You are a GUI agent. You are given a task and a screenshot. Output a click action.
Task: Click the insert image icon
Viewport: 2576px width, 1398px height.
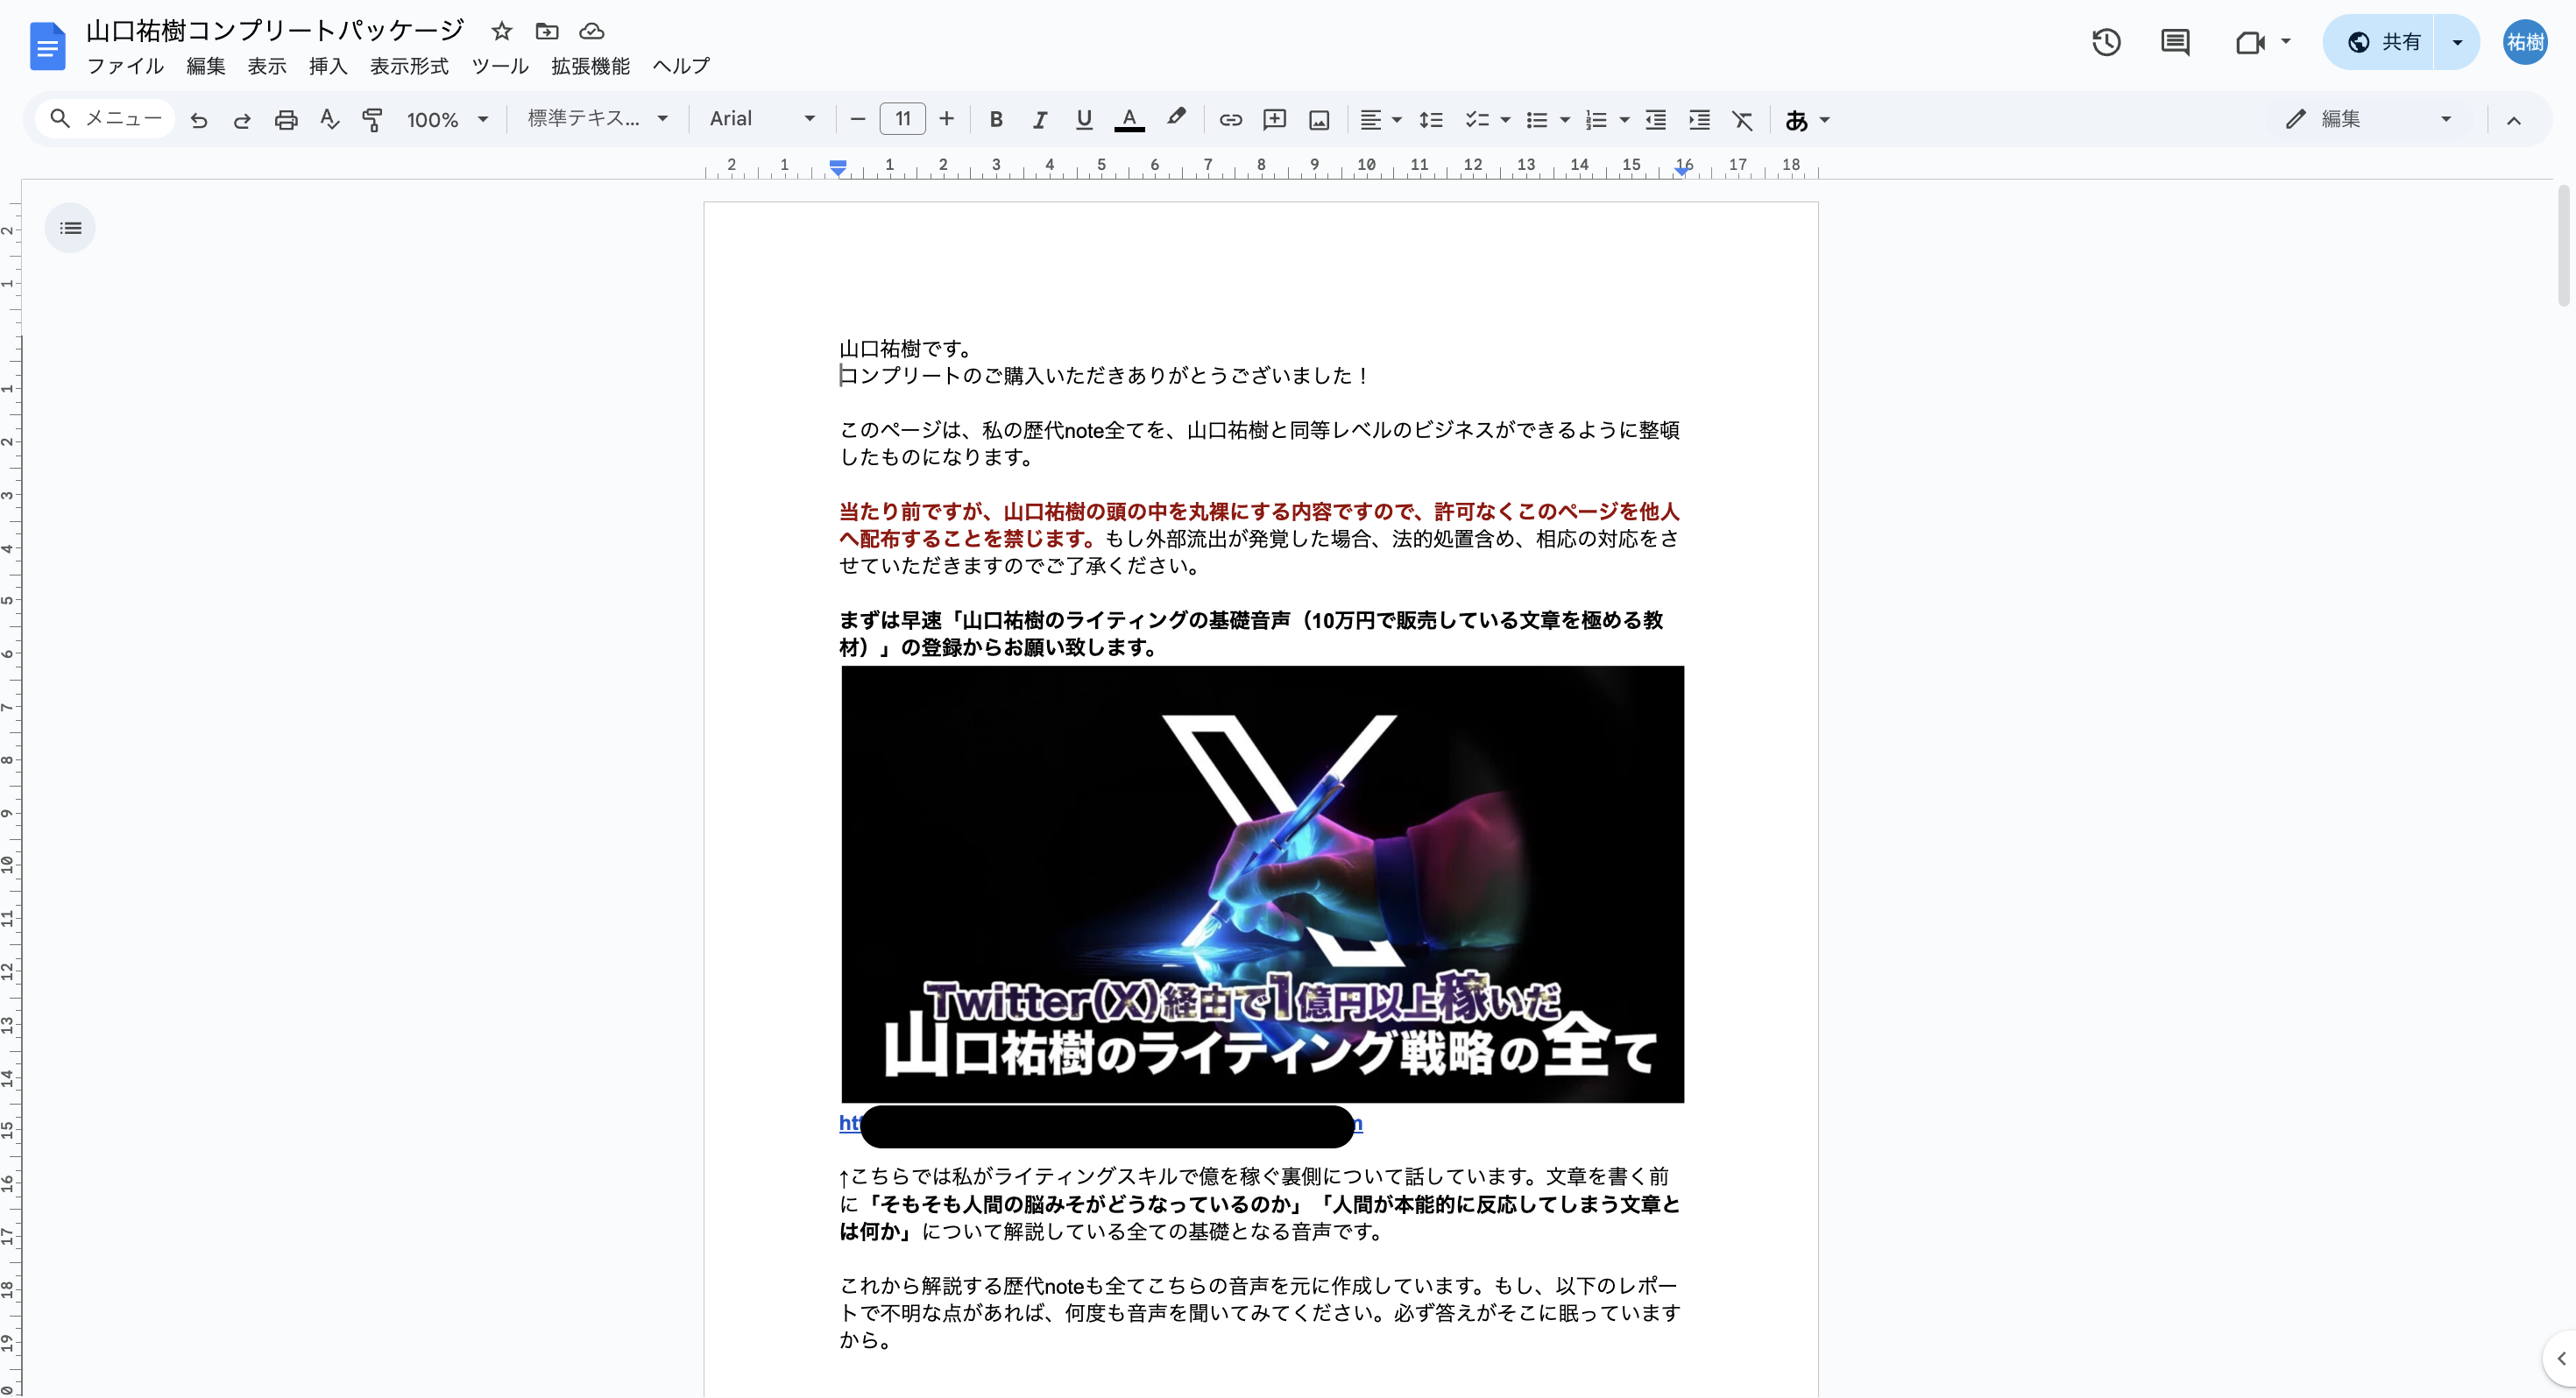[x=1319, y=120]
